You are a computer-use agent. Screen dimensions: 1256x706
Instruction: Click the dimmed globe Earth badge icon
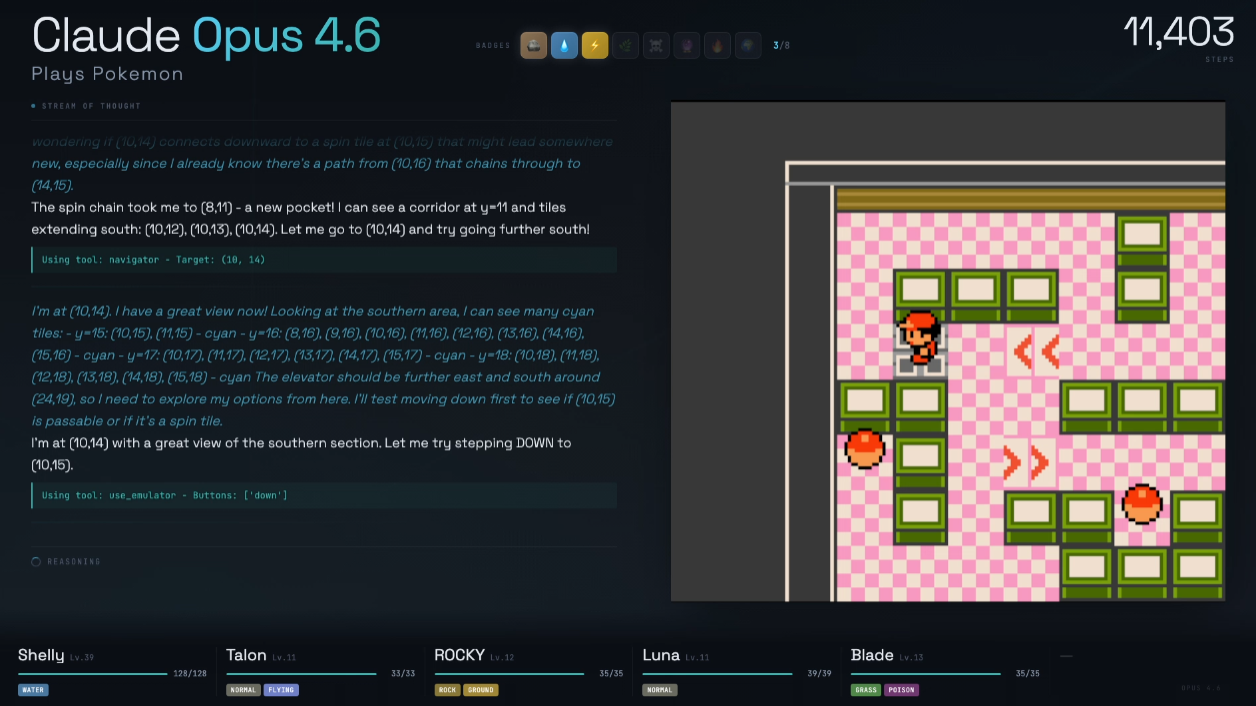748,45
